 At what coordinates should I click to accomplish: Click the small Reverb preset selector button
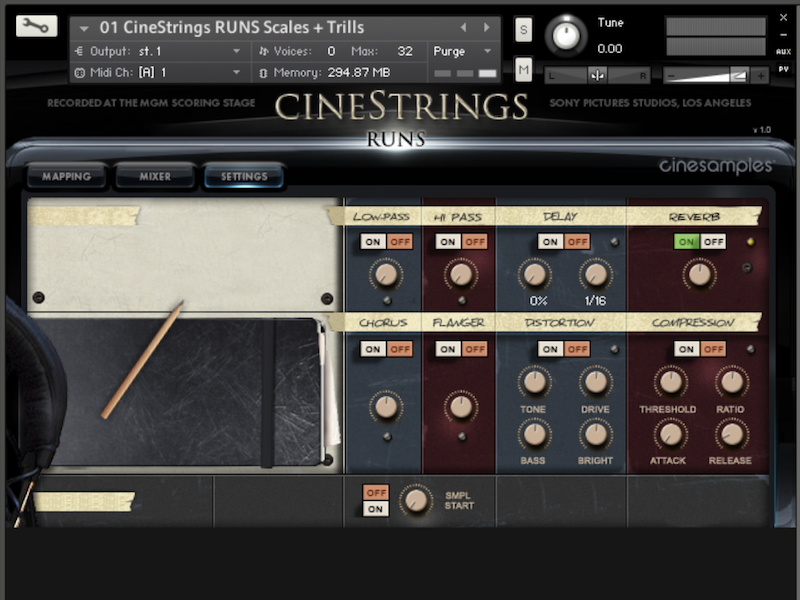coord(746,267)
